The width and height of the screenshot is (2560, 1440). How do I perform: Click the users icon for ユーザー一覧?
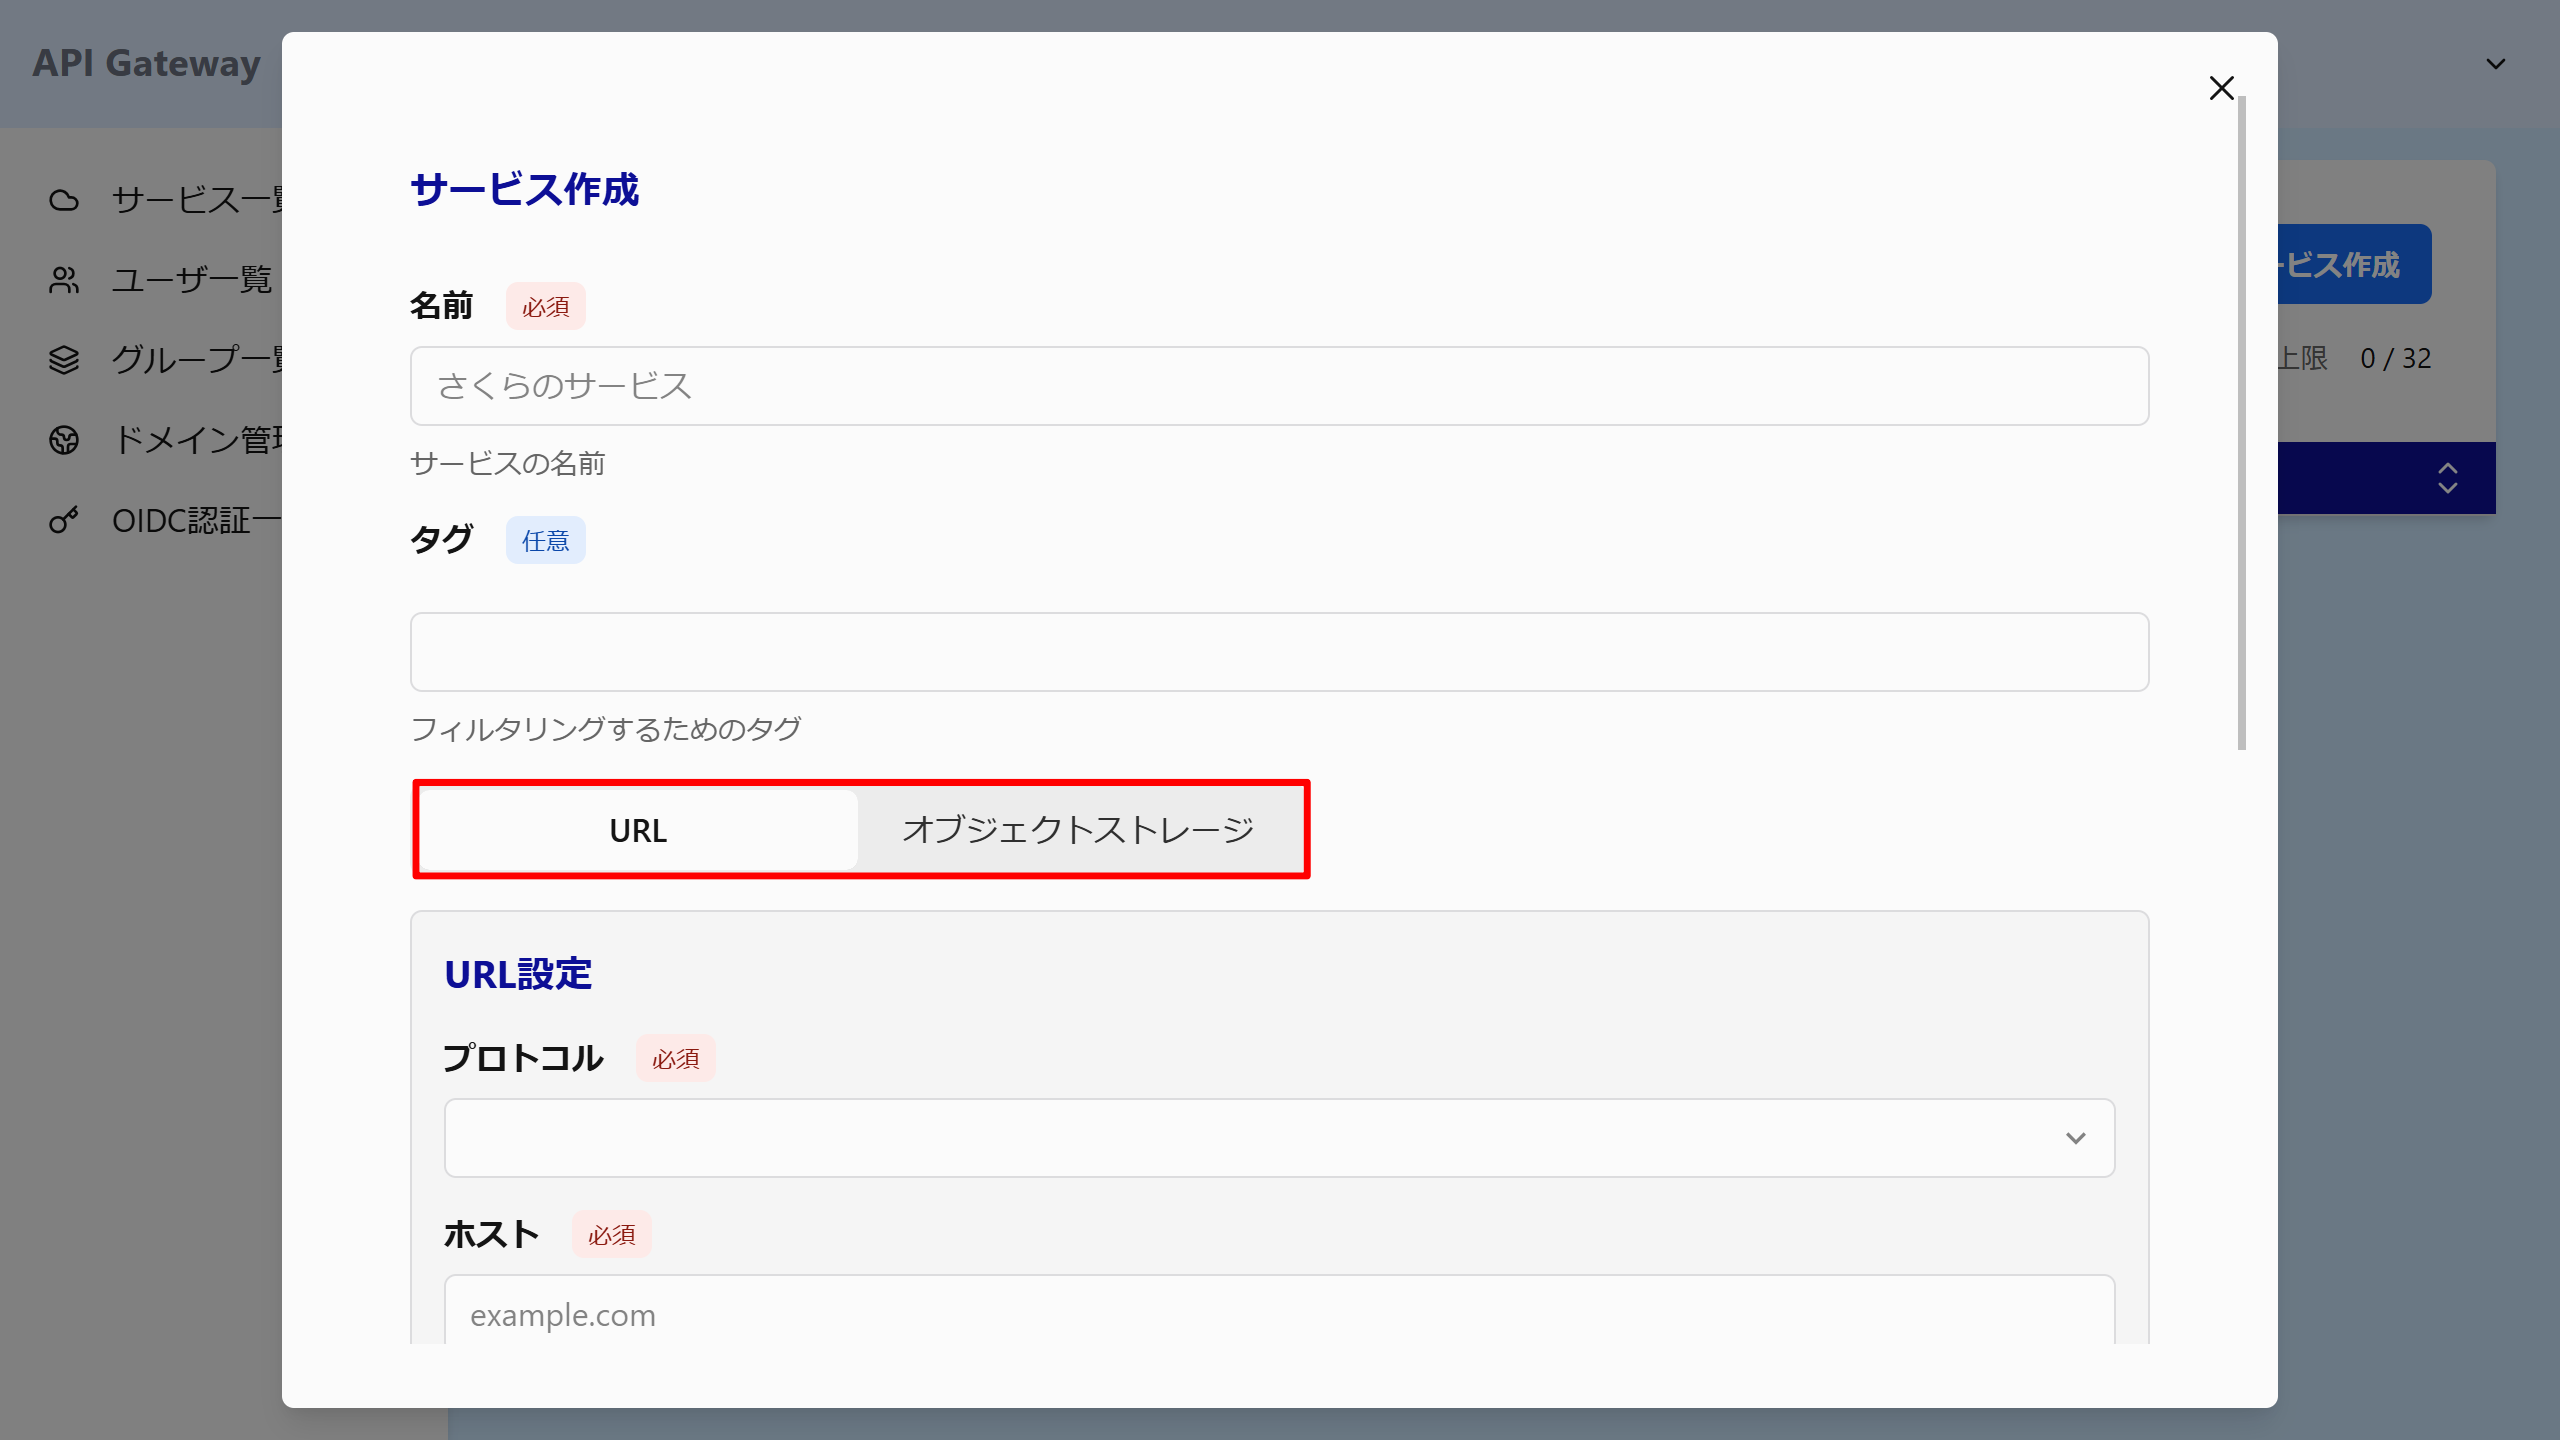(x=64, y=280)
